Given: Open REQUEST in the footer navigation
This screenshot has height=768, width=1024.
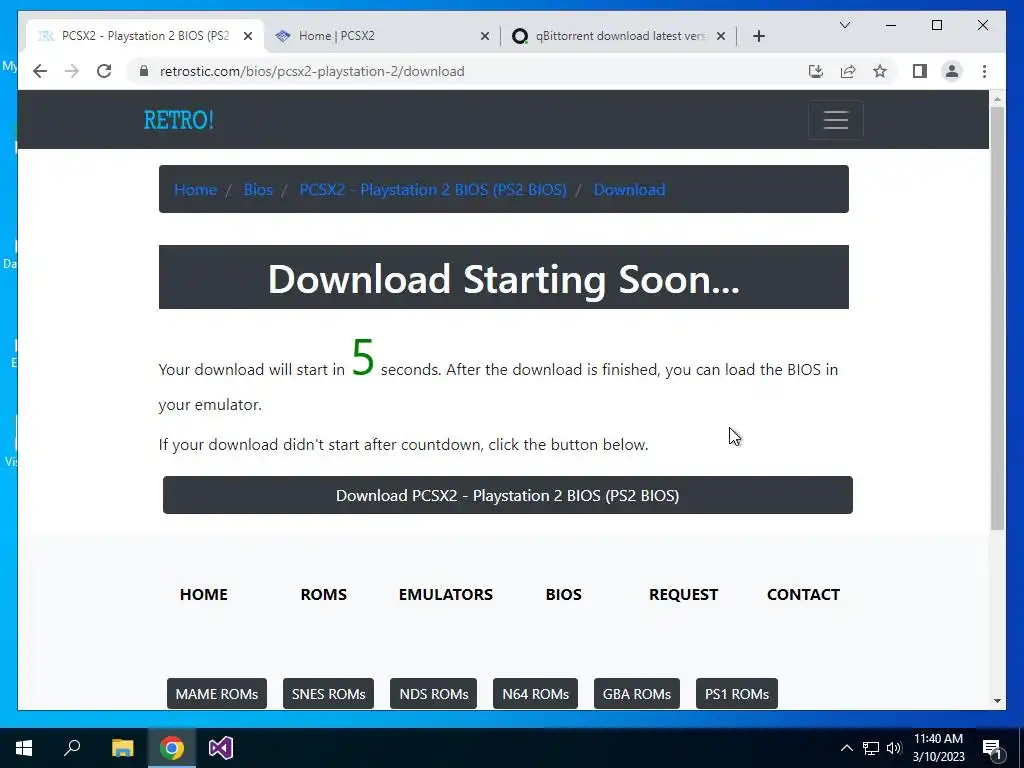Looking at the screenshot, I should tap(683, 594).
